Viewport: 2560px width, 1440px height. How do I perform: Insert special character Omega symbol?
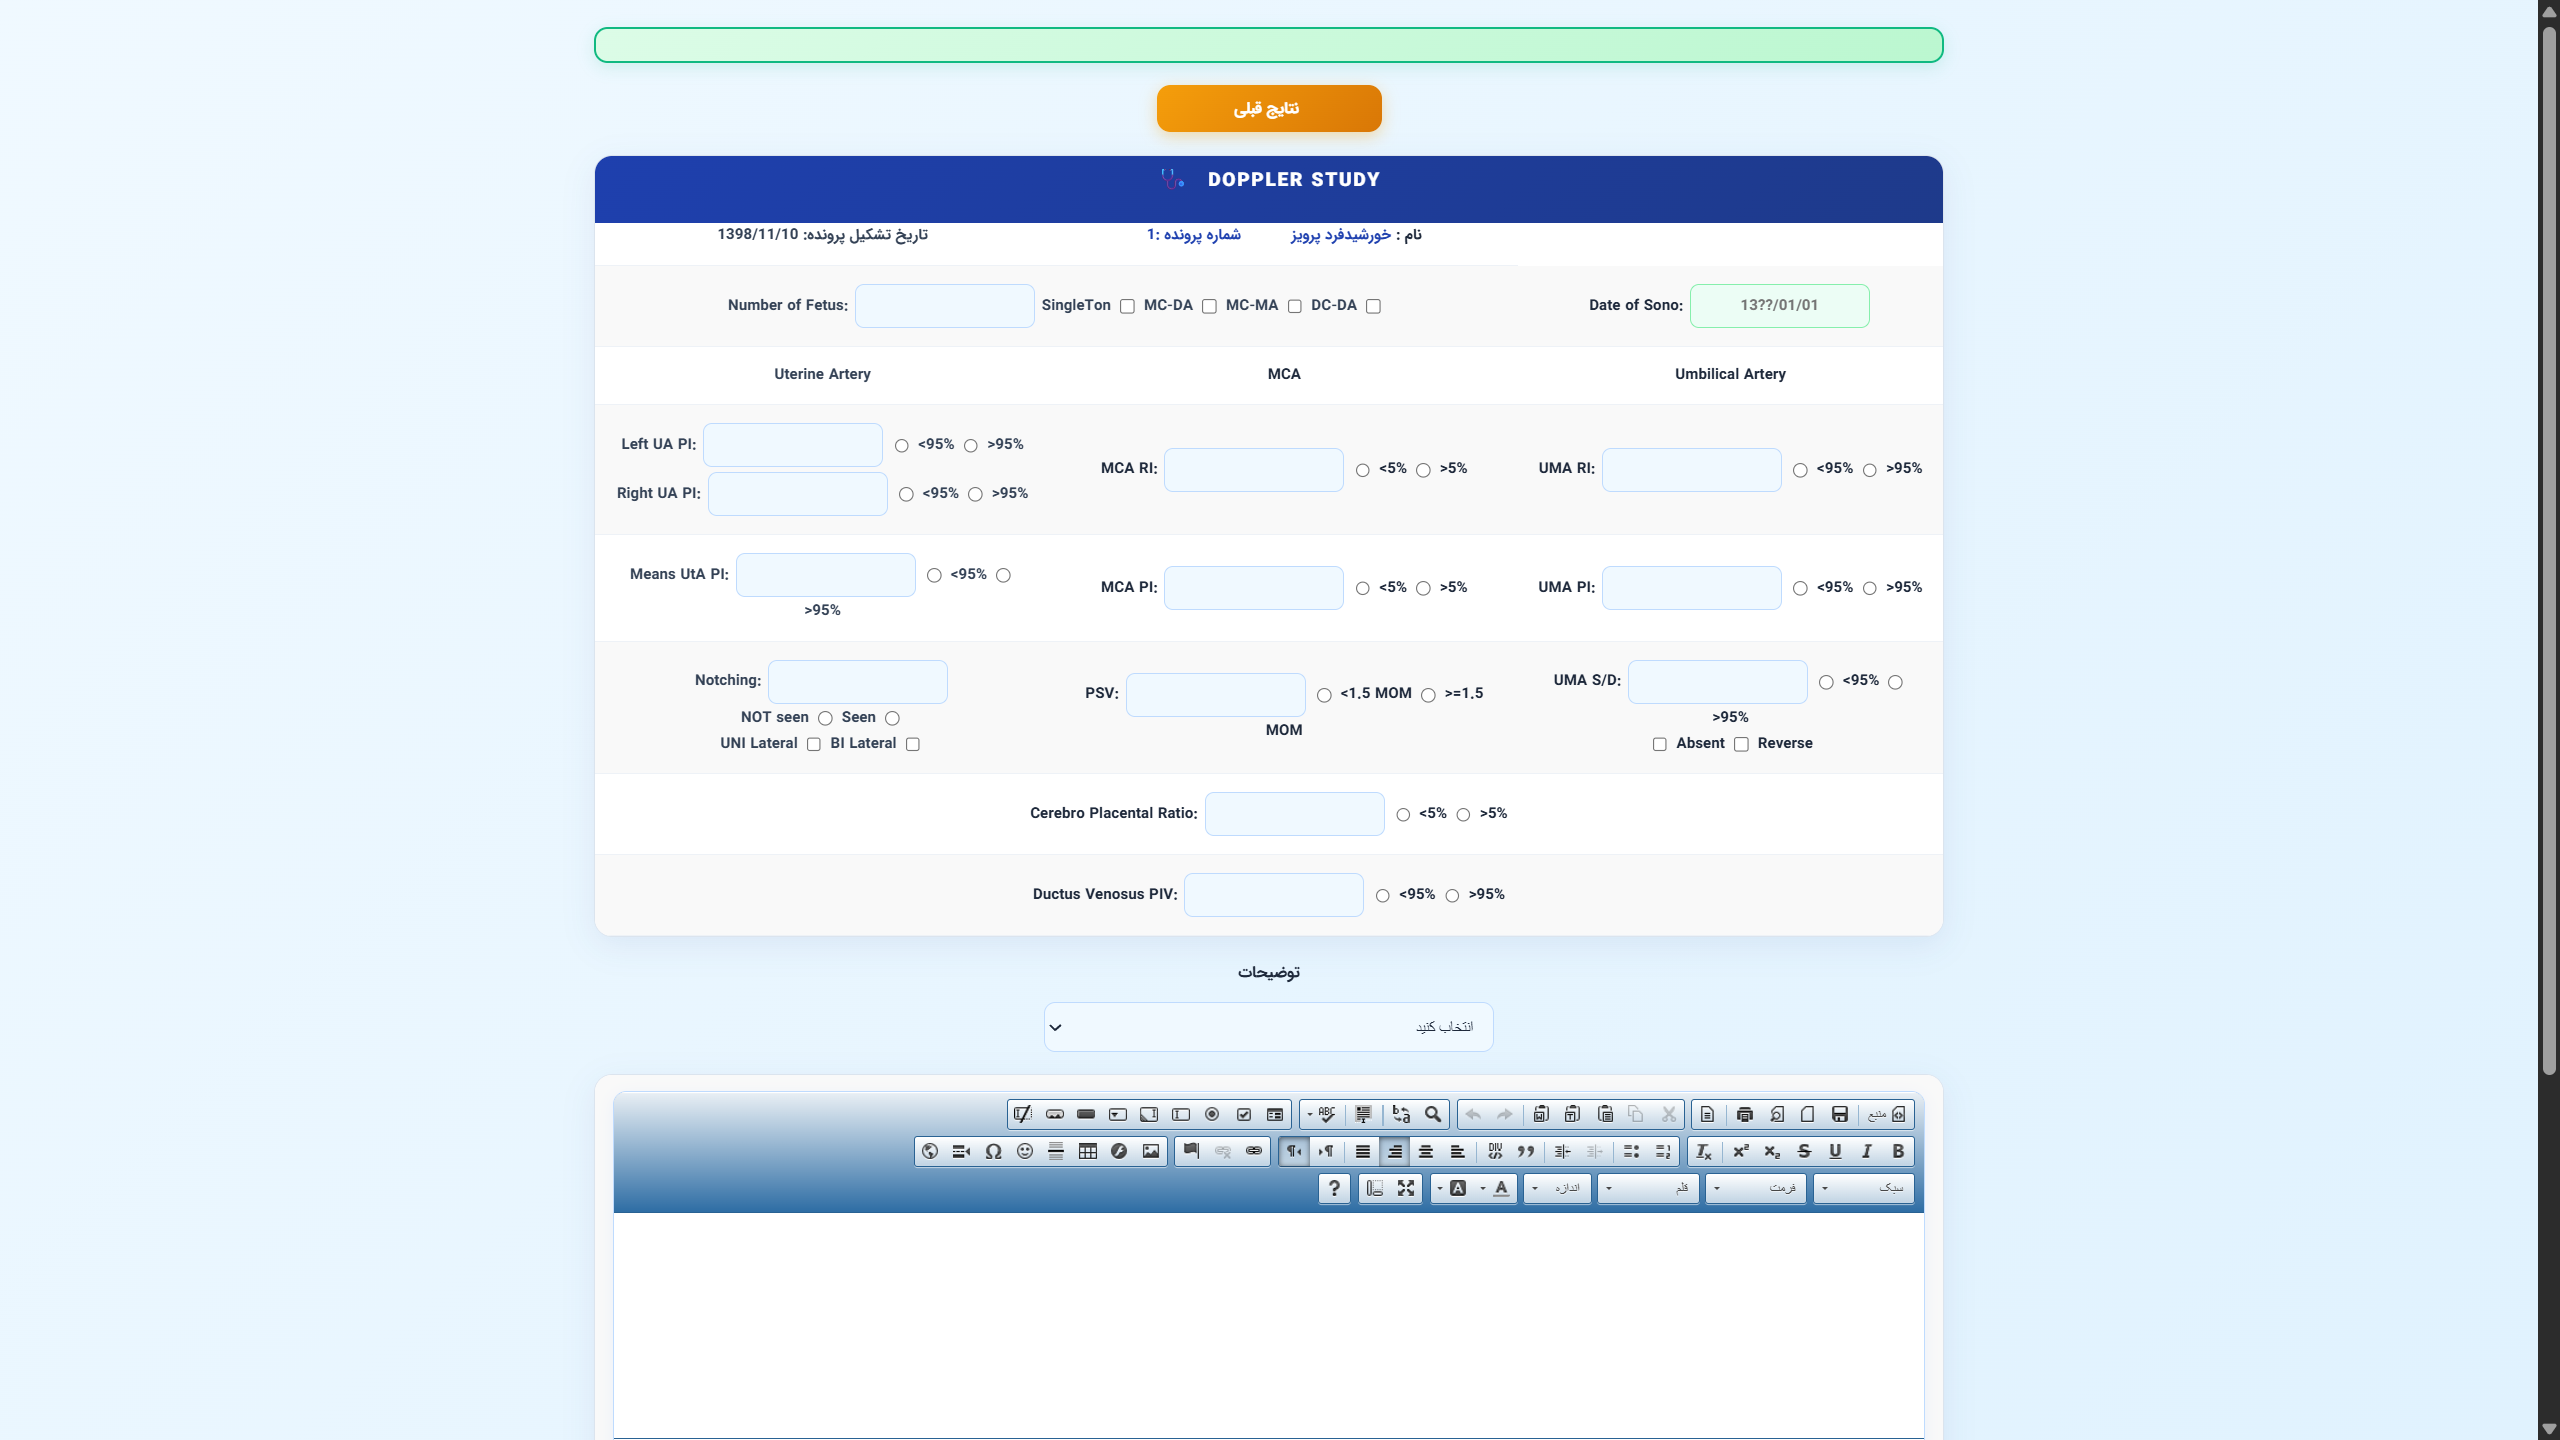993,1151
